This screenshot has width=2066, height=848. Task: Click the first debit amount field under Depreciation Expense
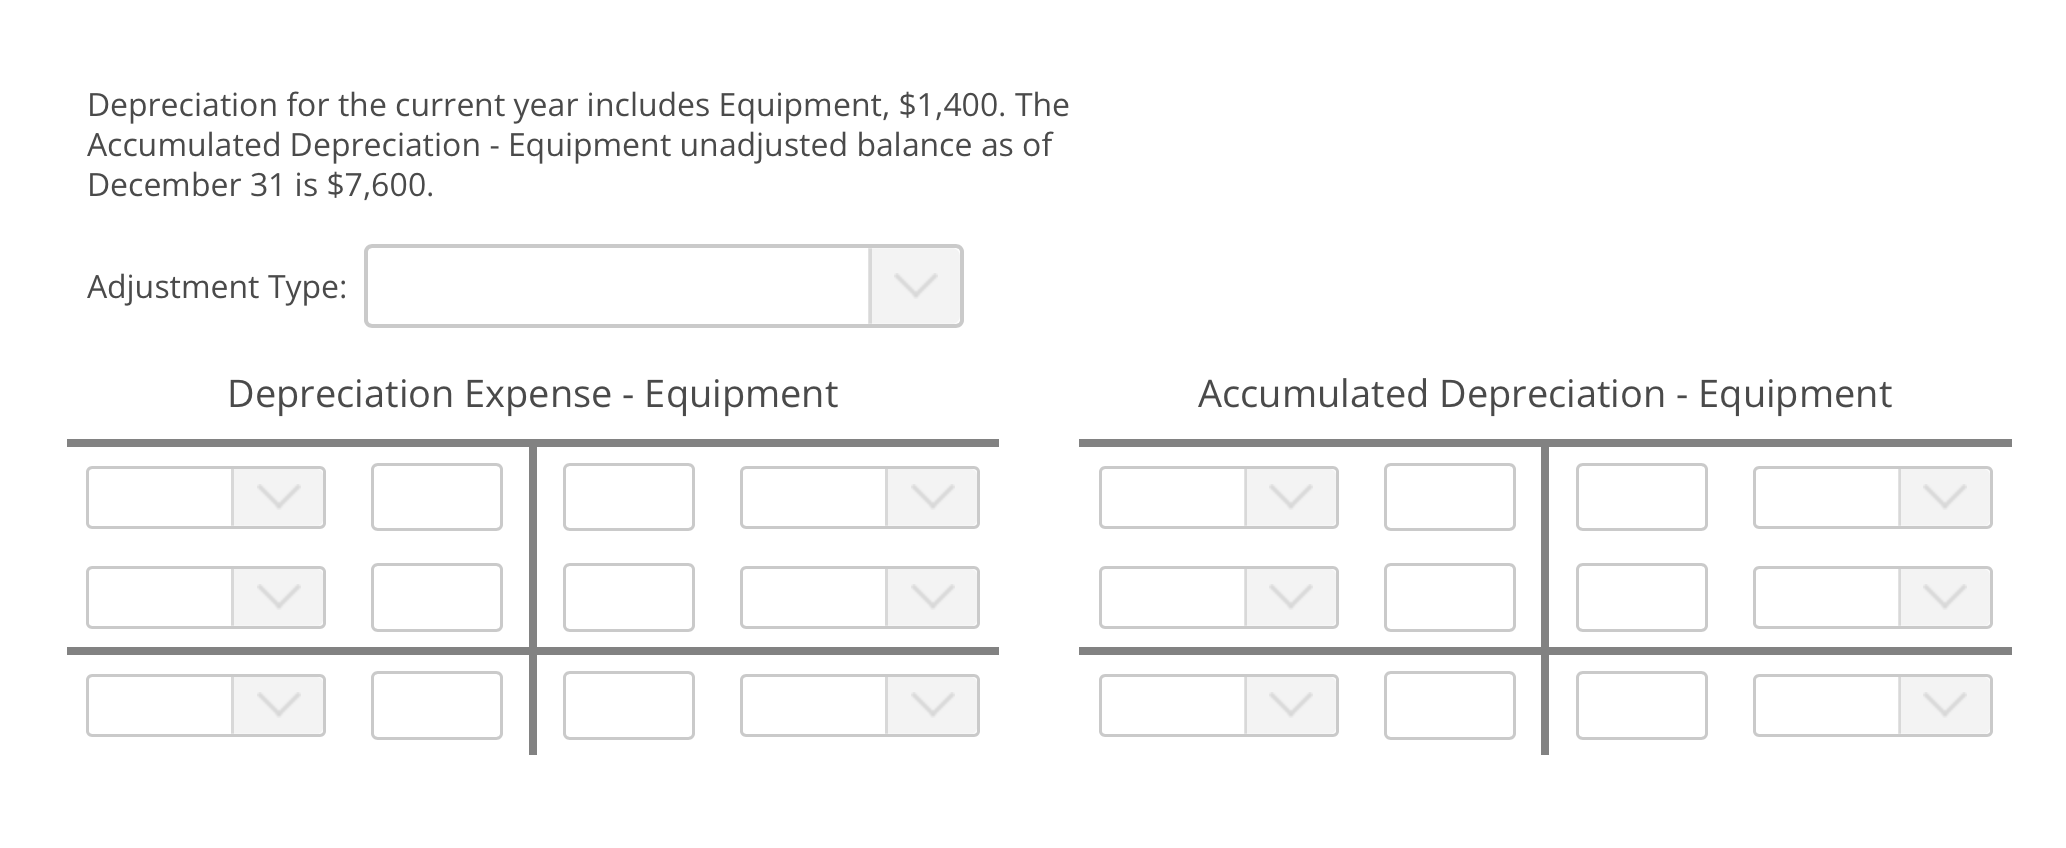pyautogui.click(x=437, y=497)
